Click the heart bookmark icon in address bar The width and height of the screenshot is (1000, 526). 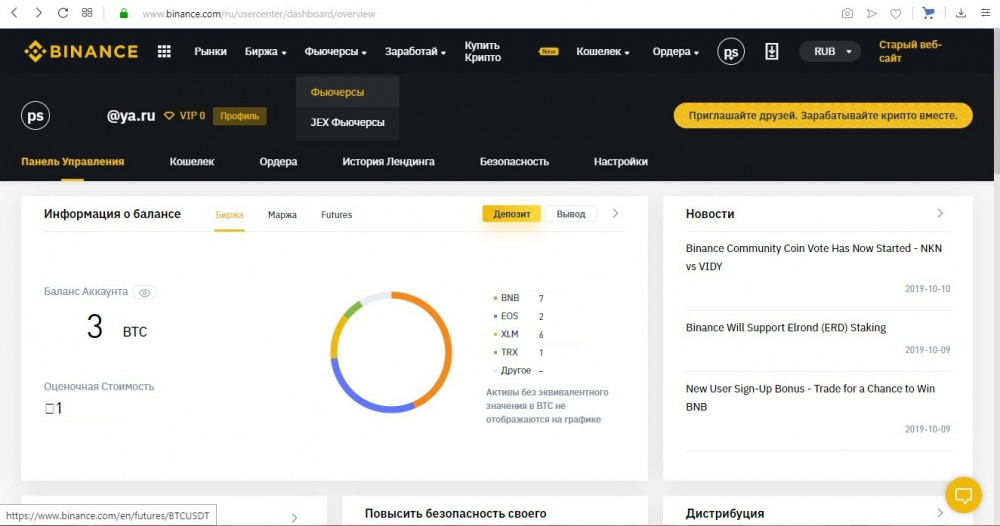point(895,14)
